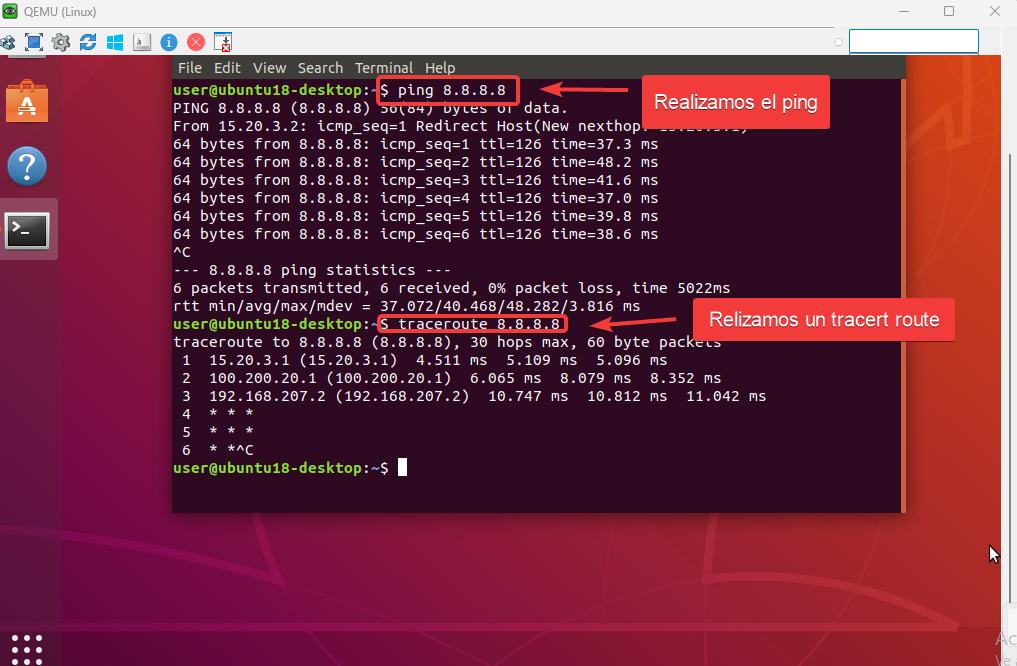The image size is (1017, 666).
Task: Open the Help icon in the dock
Action: click(x=27, y=166)
